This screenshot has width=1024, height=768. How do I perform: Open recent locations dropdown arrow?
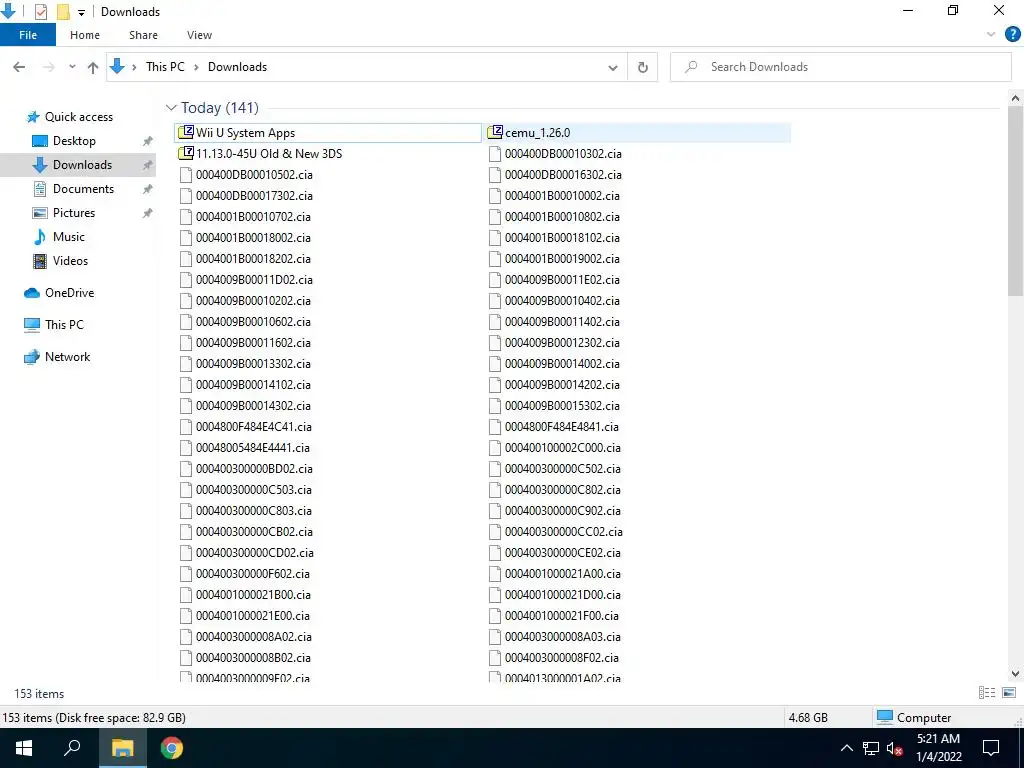pos(72,67)
